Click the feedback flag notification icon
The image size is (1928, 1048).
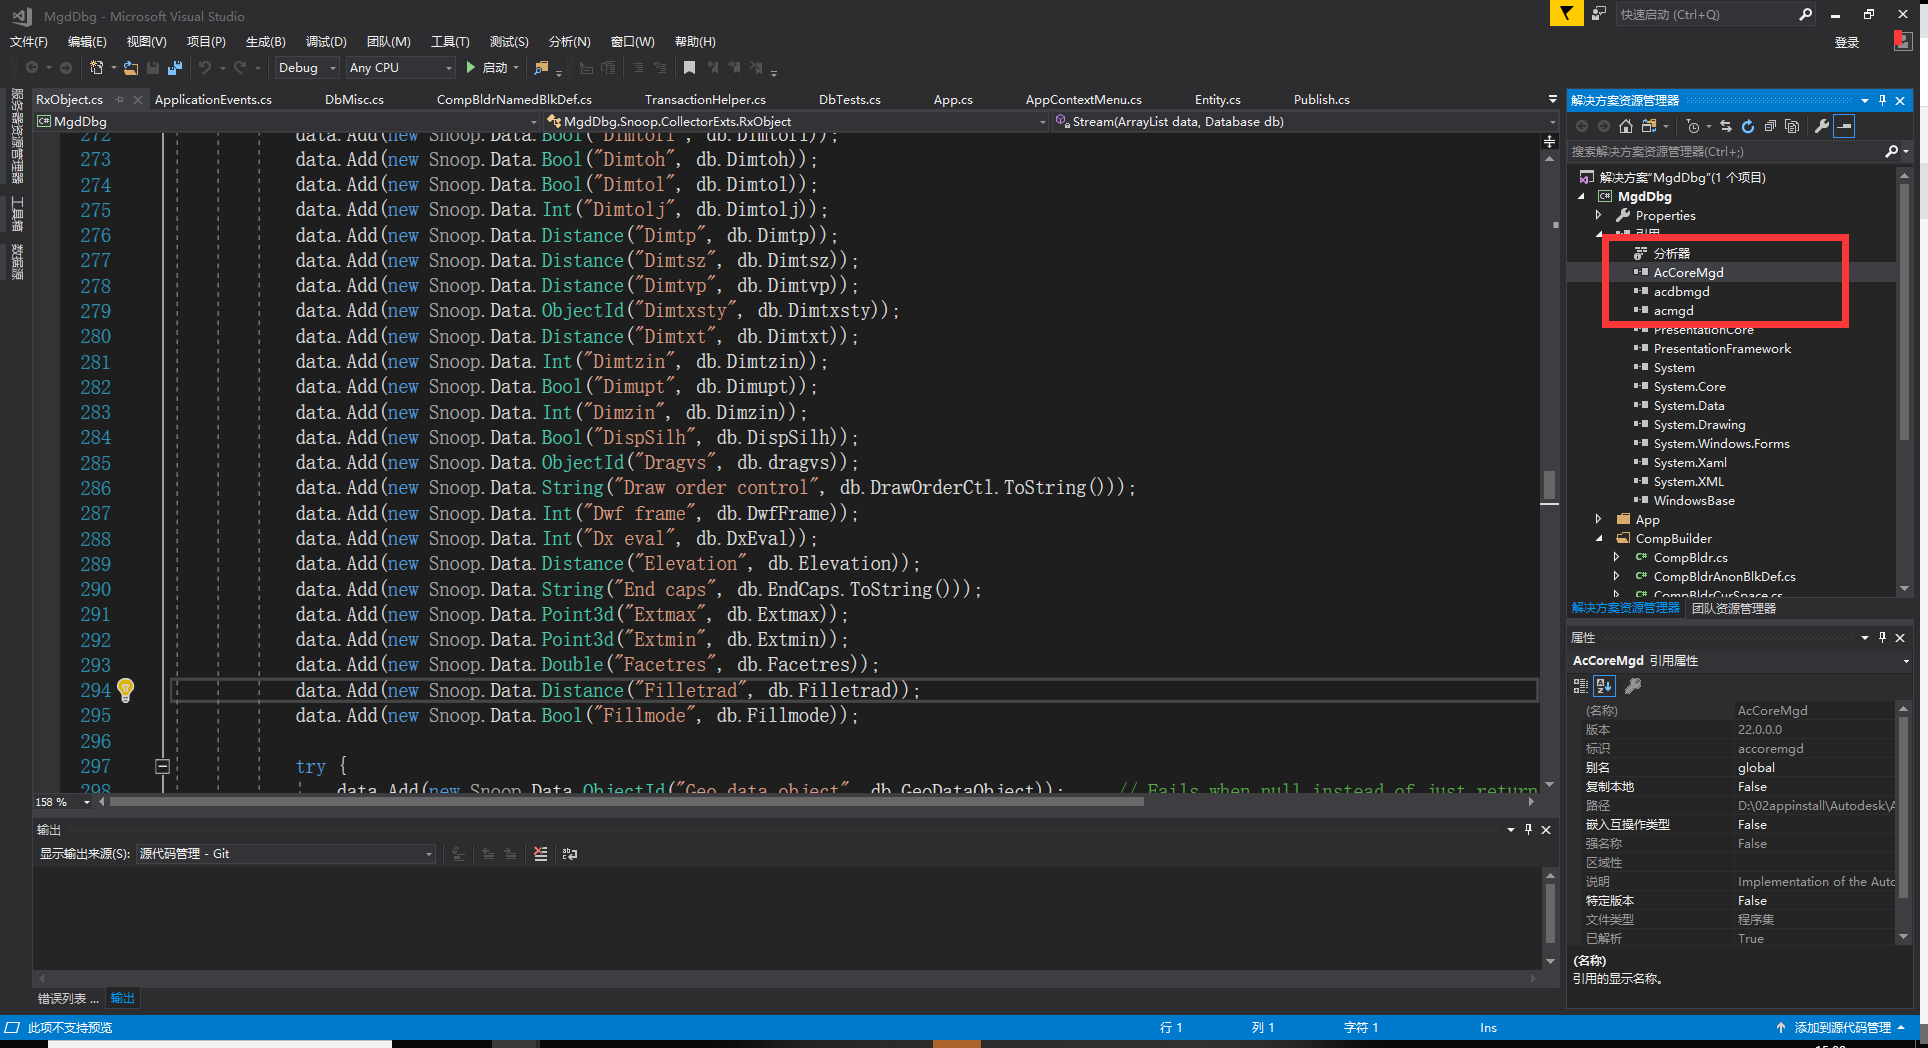1566,13
